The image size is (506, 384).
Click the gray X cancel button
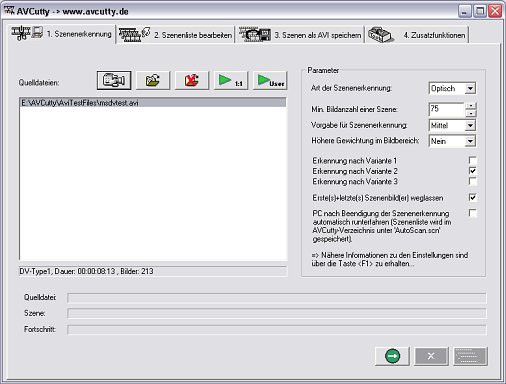[431, 356]
